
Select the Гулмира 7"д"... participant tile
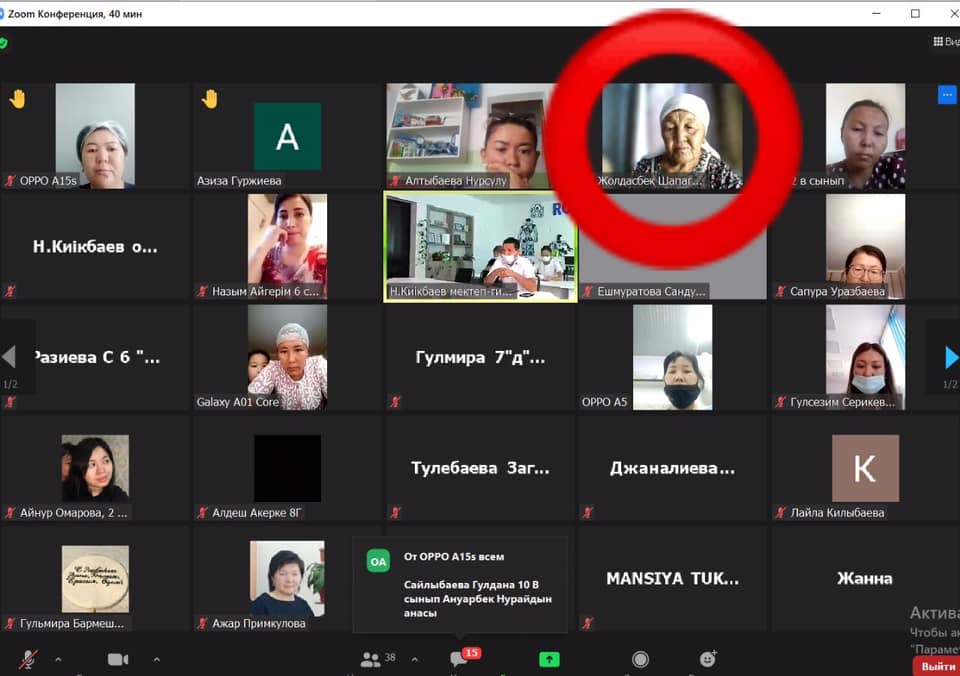[480, 358]
